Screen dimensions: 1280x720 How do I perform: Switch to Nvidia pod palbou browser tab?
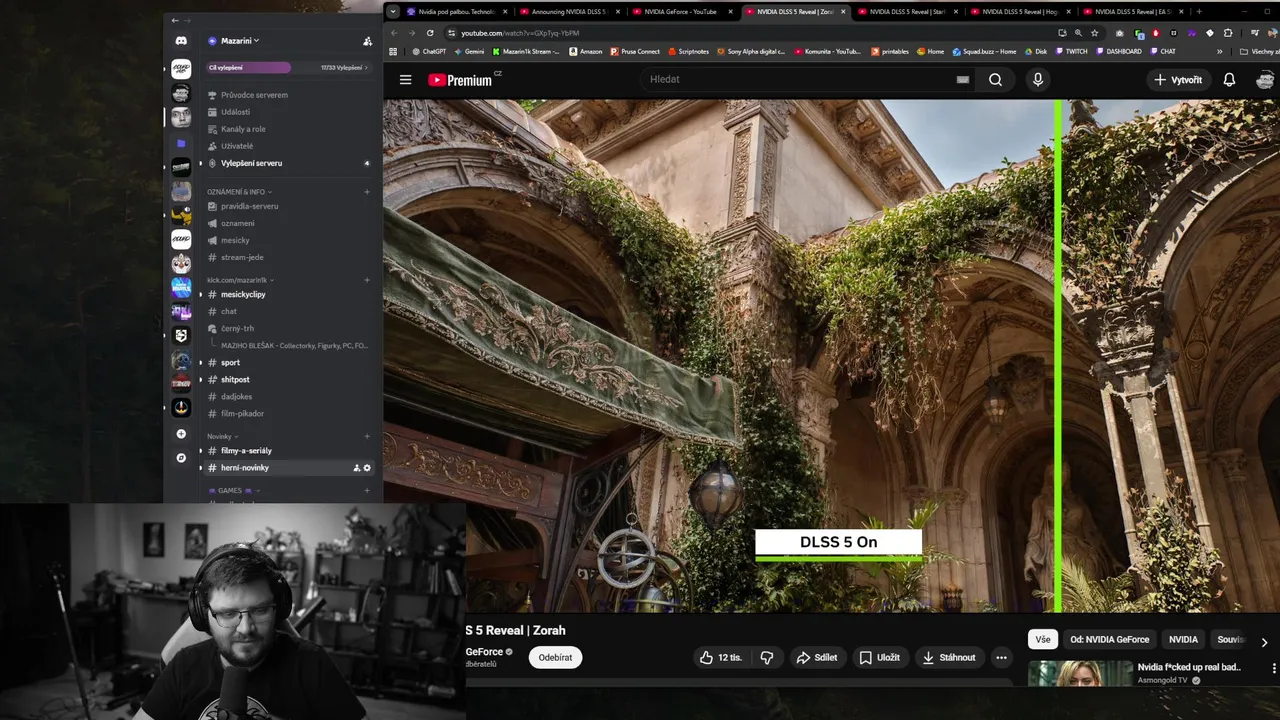(456, 12)
